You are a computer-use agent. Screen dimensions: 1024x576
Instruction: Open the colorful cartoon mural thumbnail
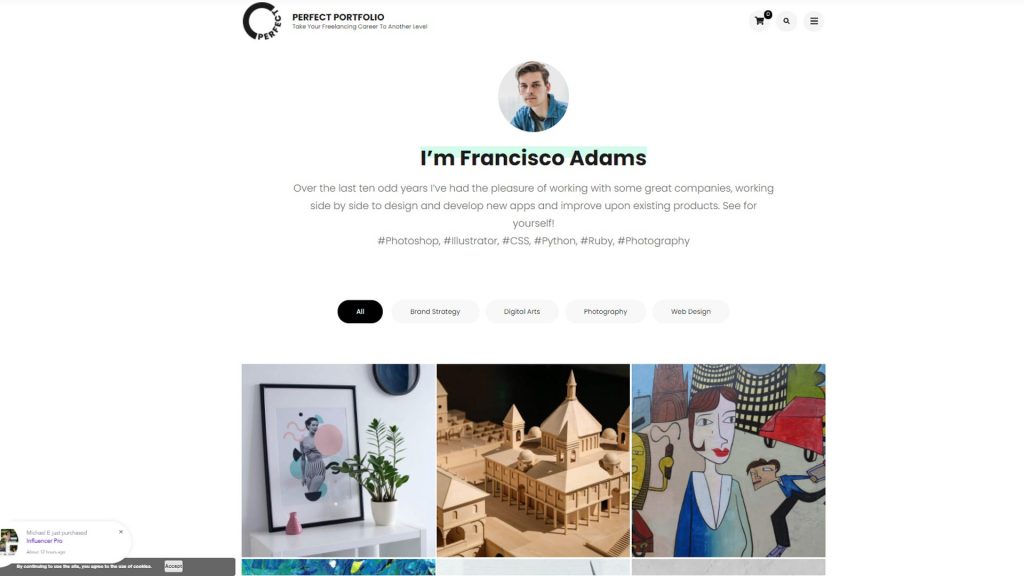(x=728, y=460)
